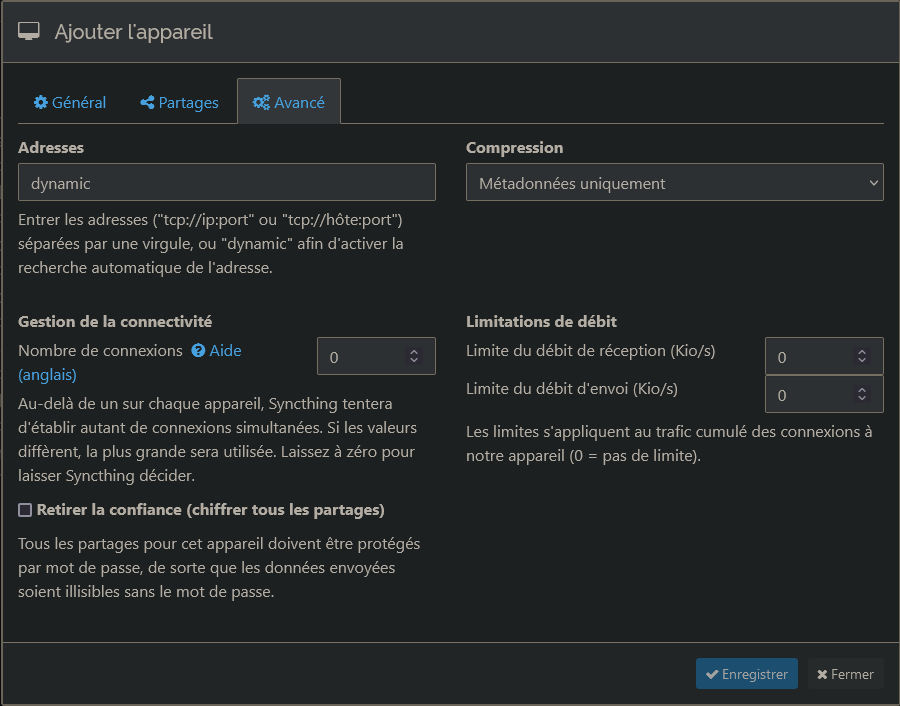Click the réception limit spinner arrows
The width and height of the screenshot is (900, 706).
(862, 356)
